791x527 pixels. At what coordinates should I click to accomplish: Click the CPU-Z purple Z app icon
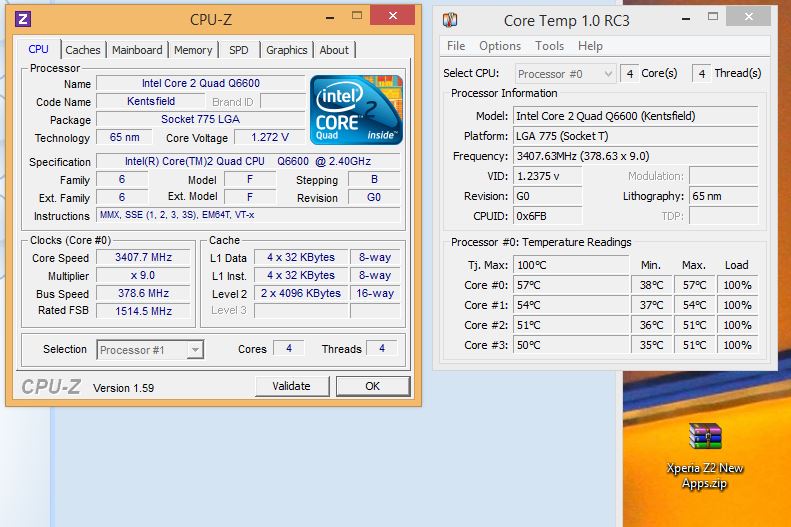click(x=23, y=19)
